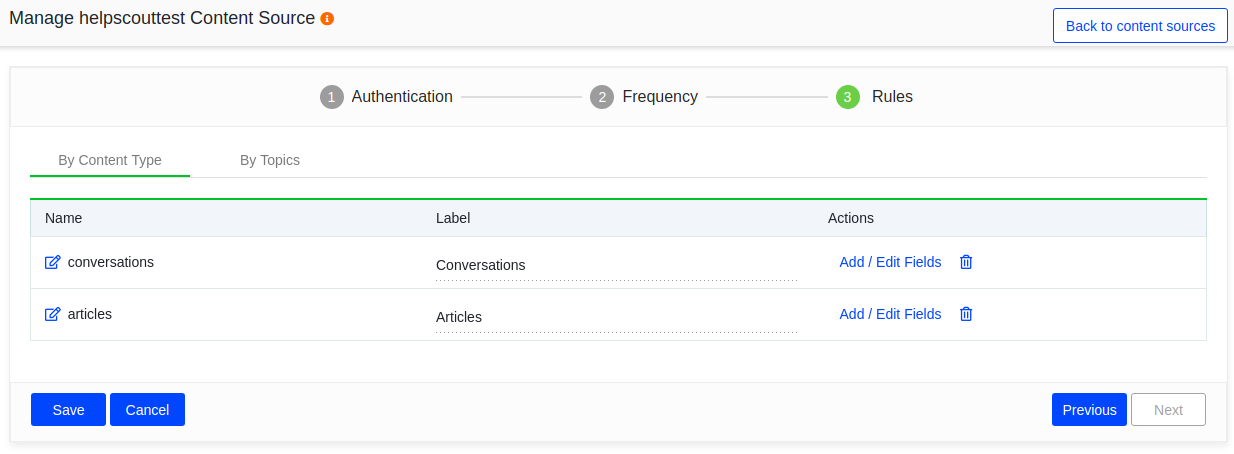Save the content source rules

click(x=68, y=410)
